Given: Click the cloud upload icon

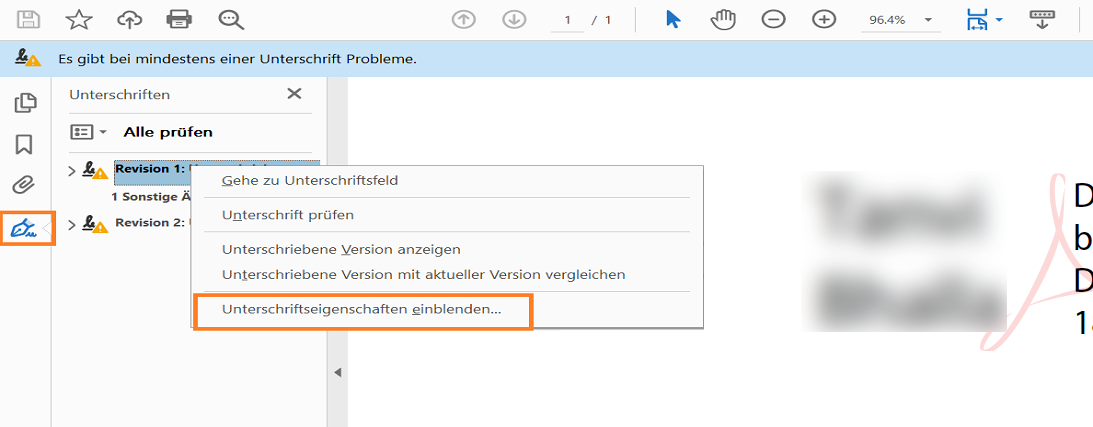Looking at the screenshot, I should click(129, 19).
